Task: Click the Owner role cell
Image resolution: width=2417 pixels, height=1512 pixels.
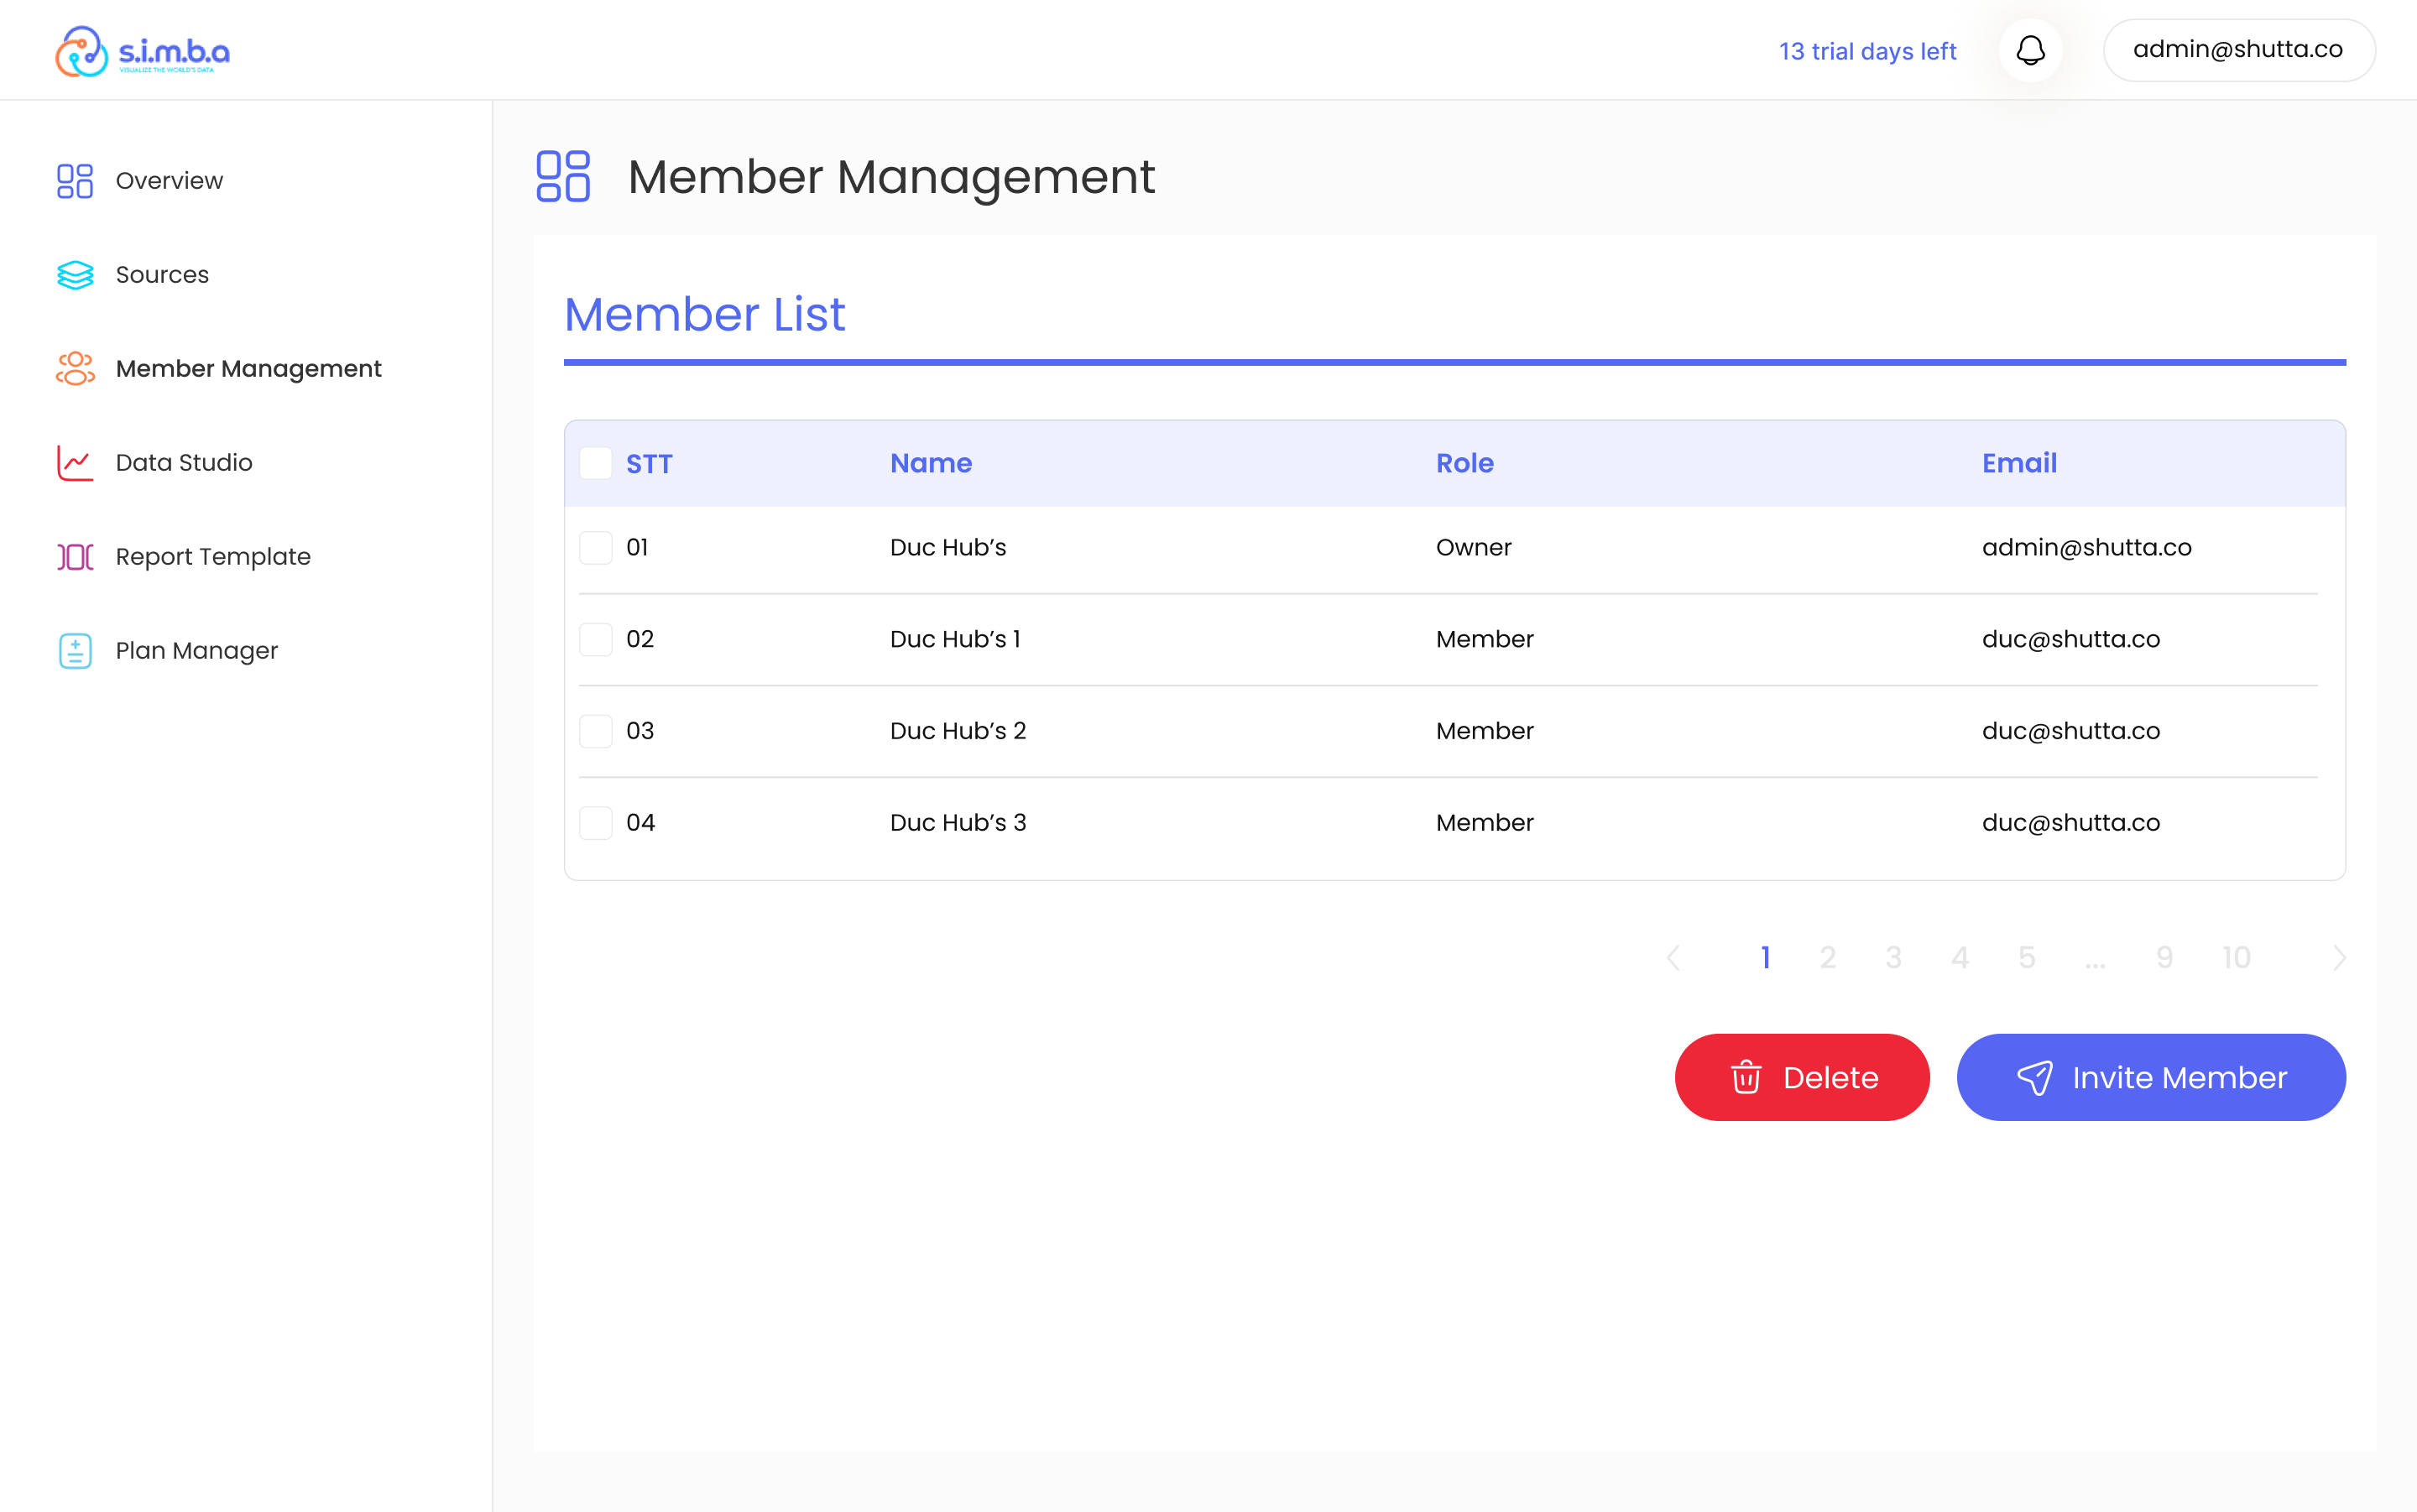Action: [x=1474, y=547]
